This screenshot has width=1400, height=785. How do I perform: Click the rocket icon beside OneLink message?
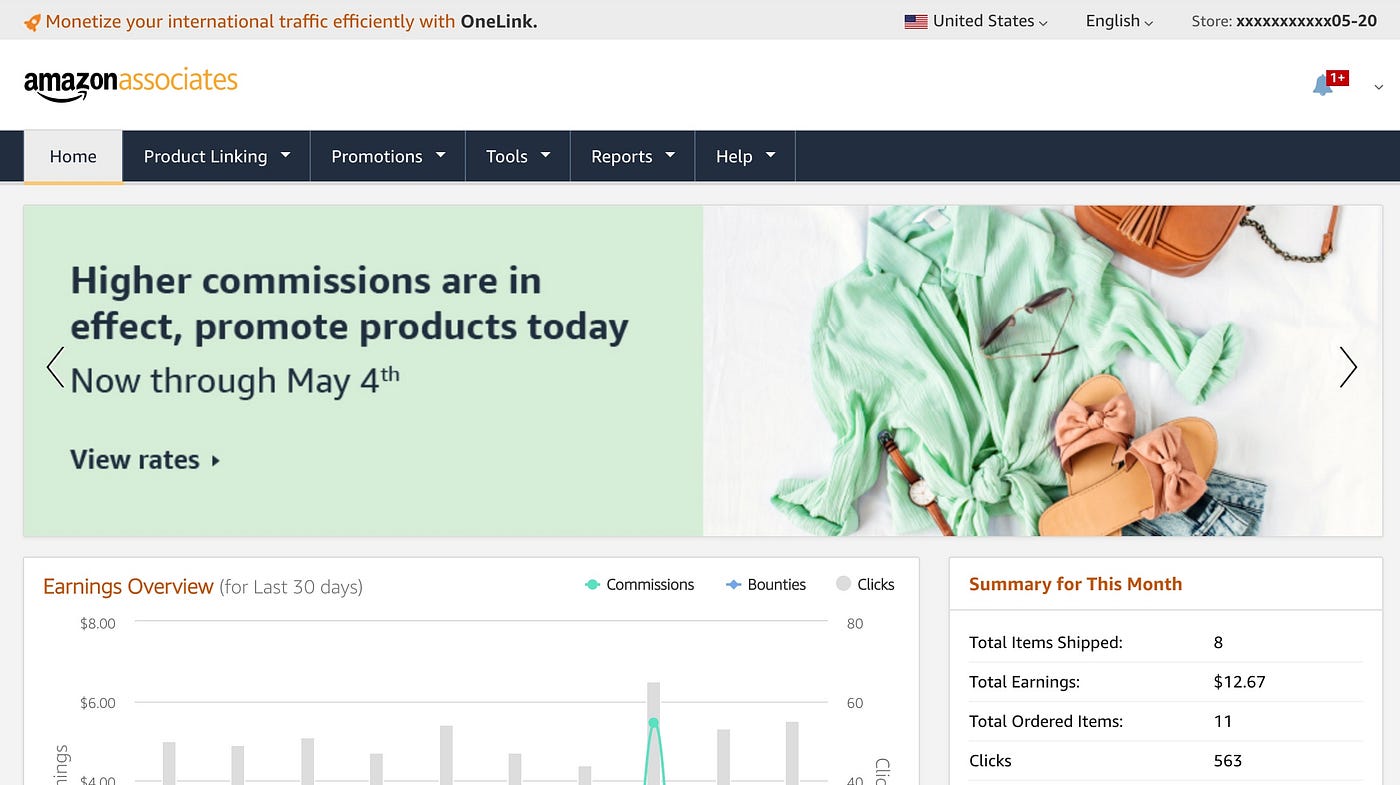(32, 22)
